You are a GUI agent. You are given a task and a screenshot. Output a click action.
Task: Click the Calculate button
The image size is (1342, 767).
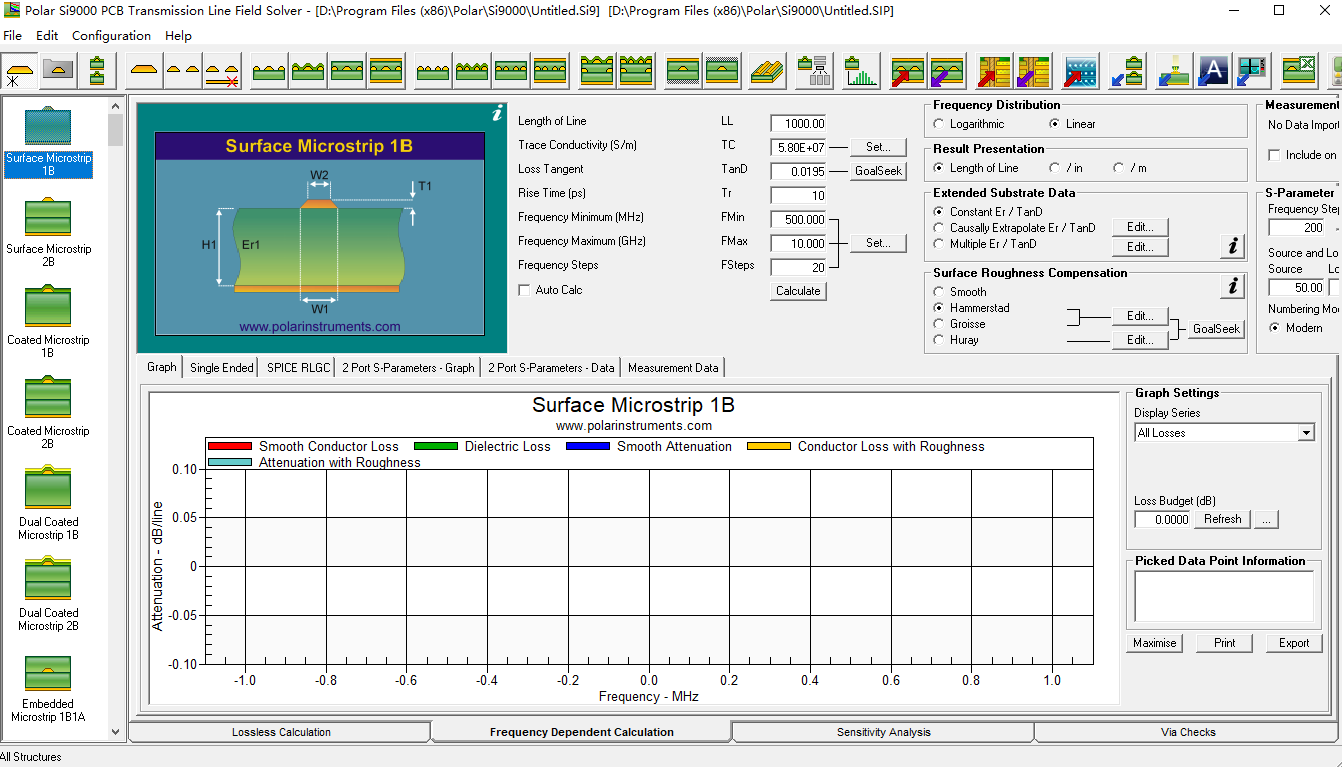click(798, 291)
